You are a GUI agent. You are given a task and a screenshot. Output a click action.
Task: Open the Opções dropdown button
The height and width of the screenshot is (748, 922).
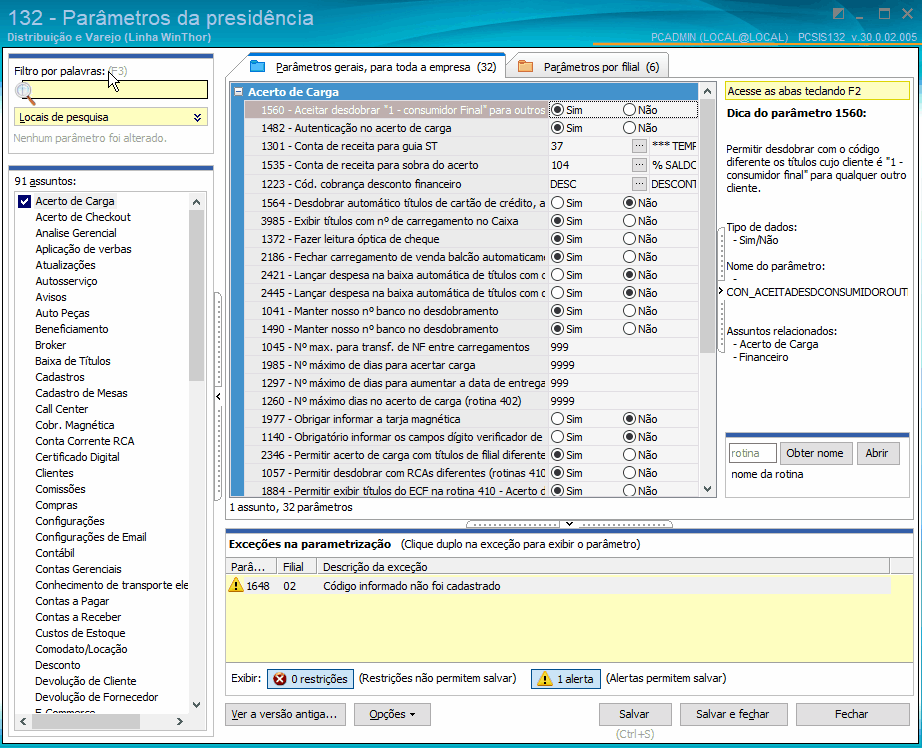point(392,714)
